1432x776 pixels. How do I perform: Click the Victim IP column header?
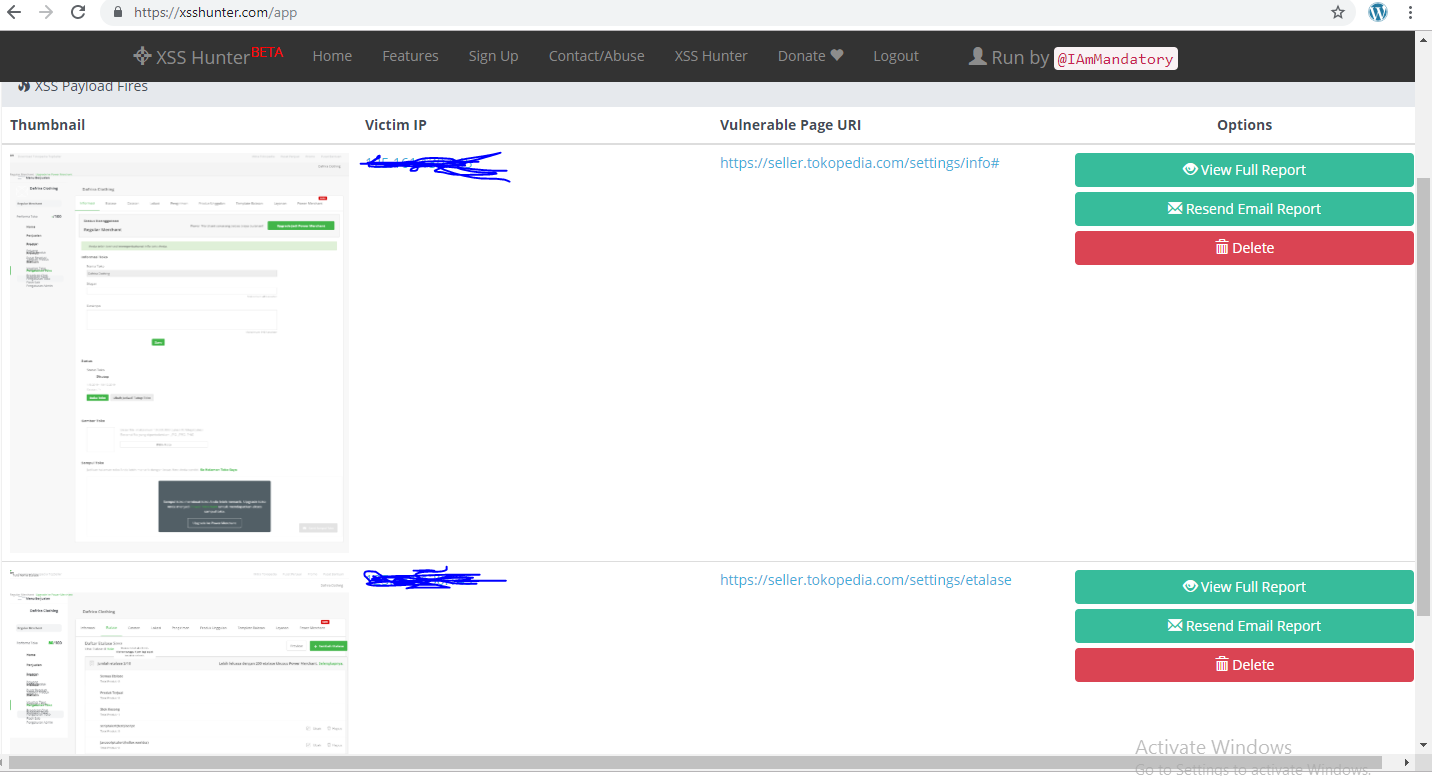(x=395, y=125)
